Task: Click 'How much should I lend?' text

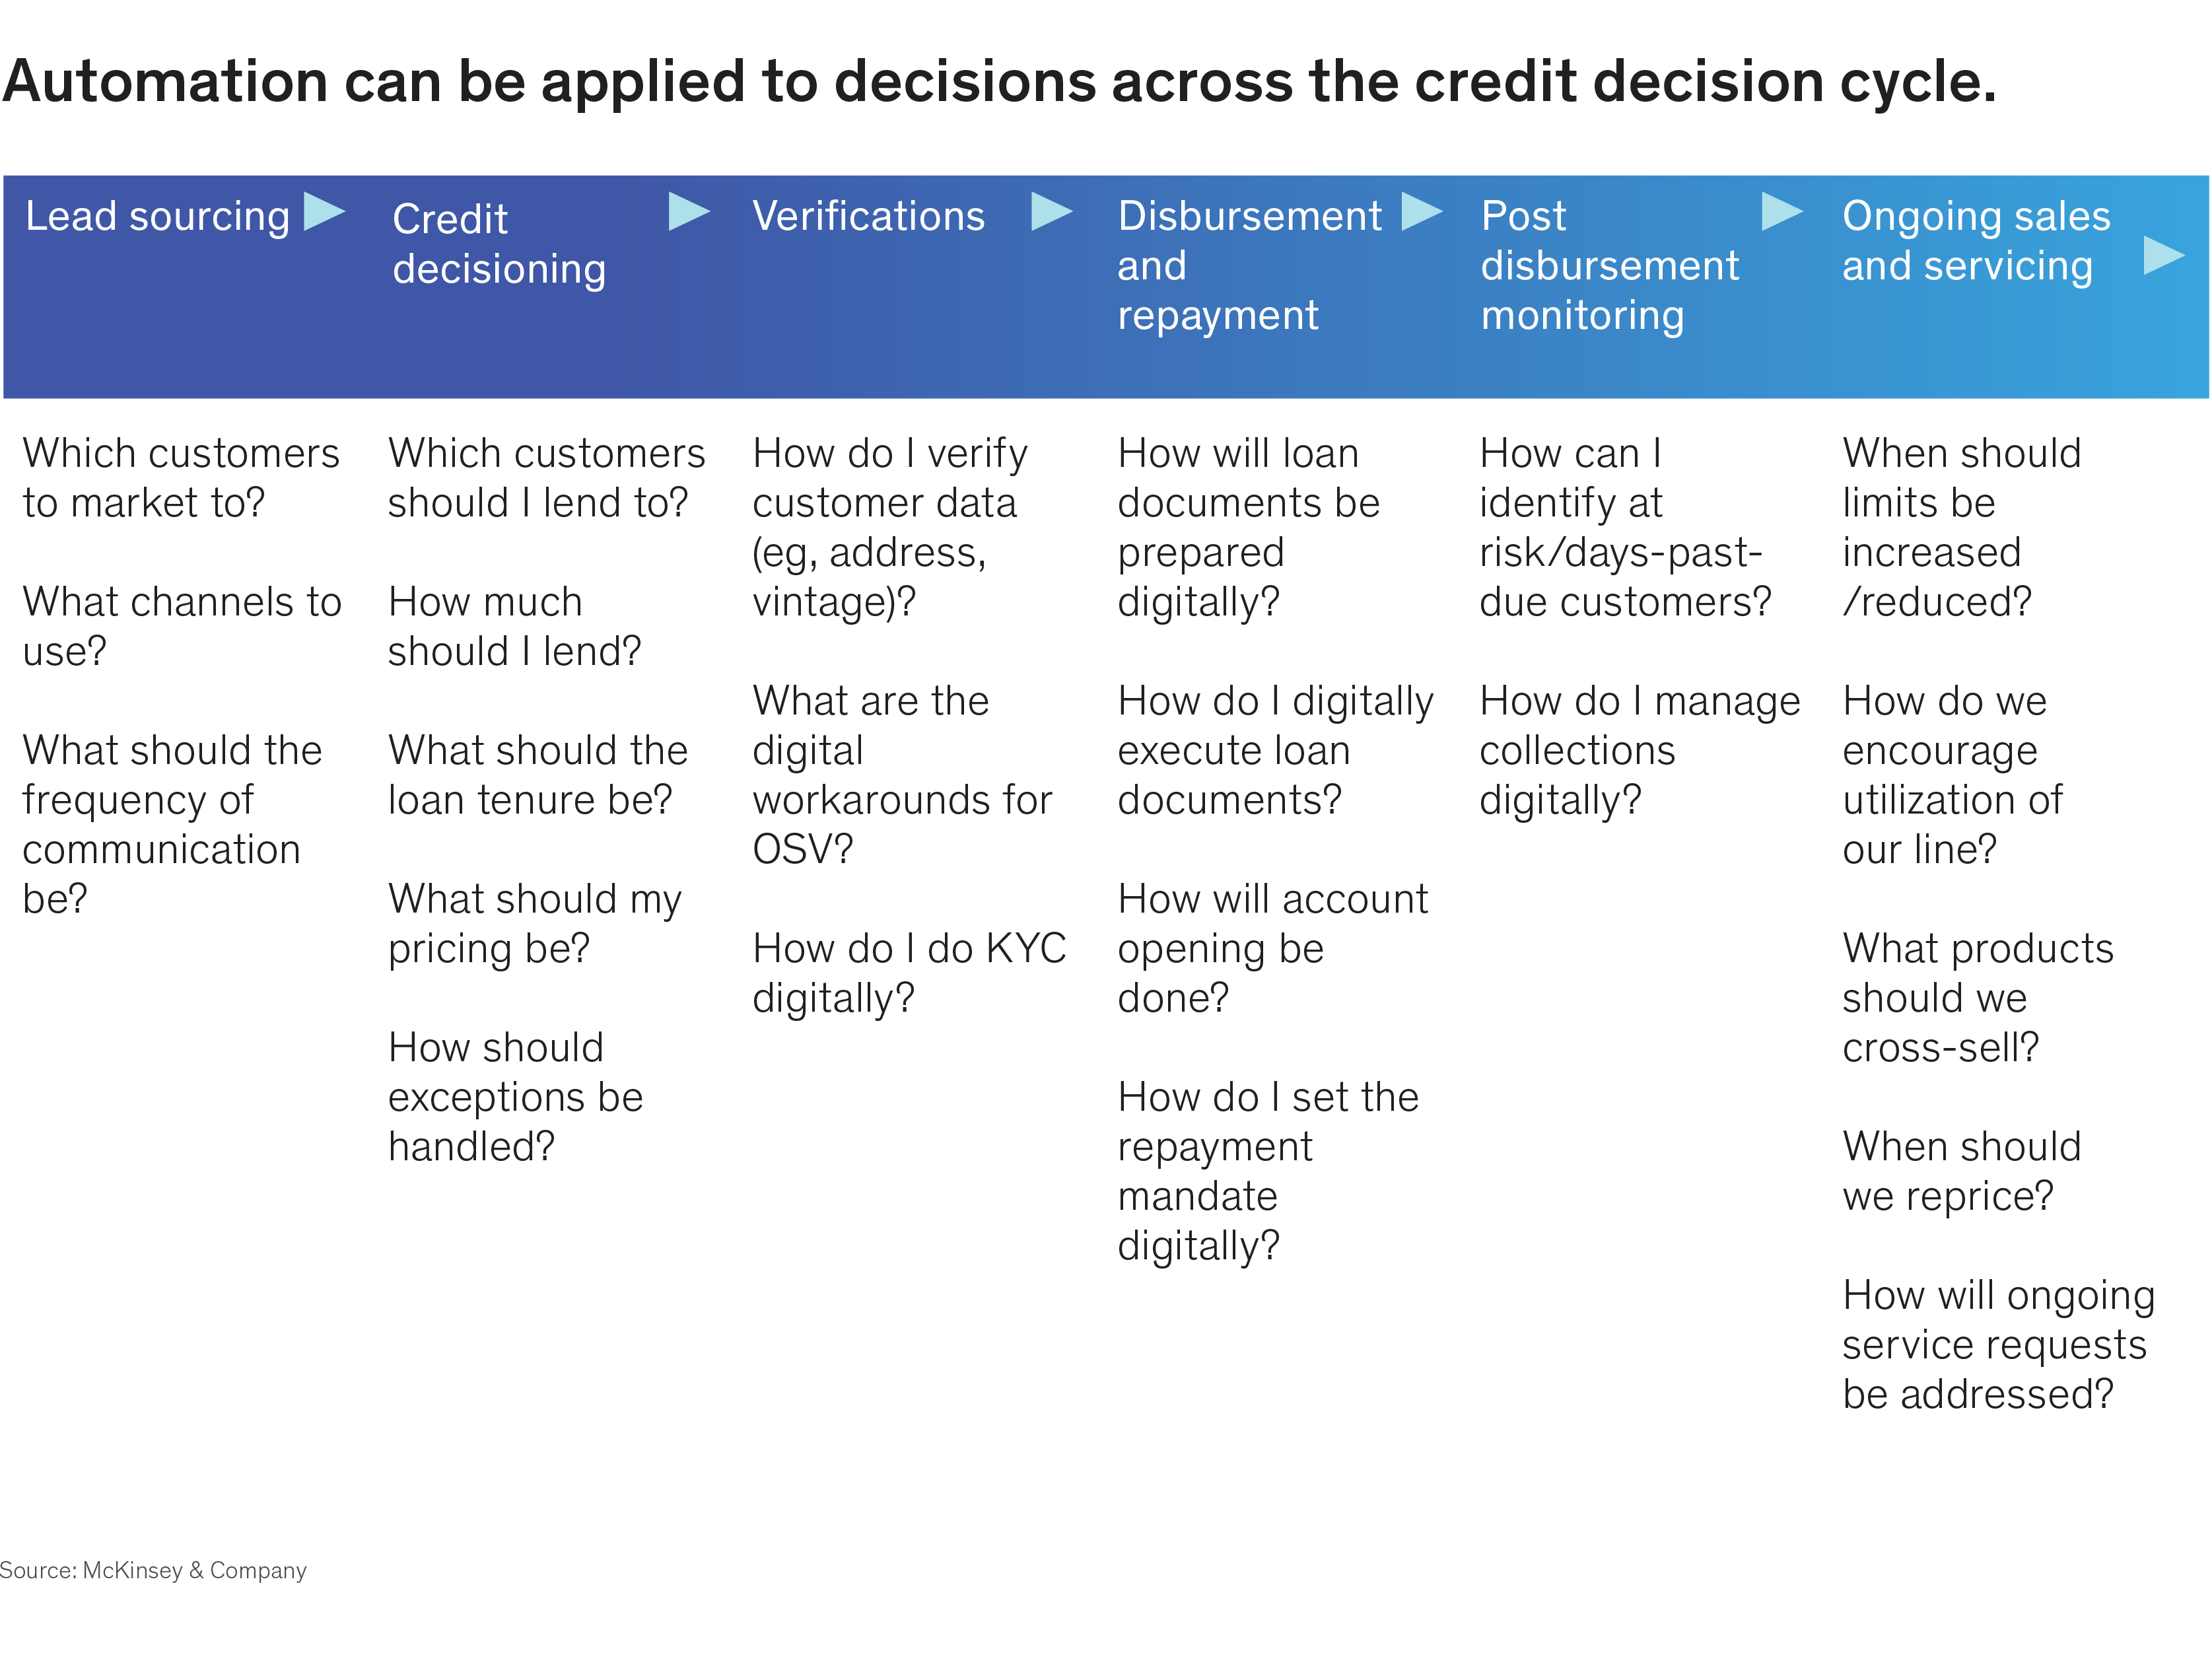Action: tap(514, 626)
